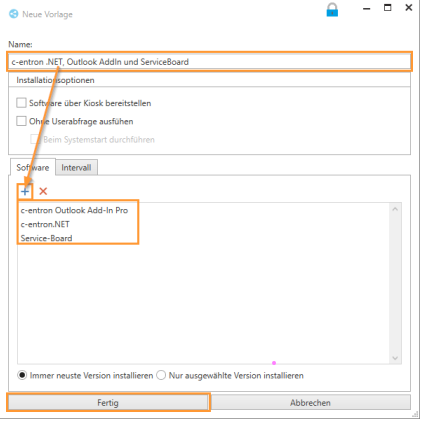Minimize the Neue Vorlage dialog

point(367,9)
